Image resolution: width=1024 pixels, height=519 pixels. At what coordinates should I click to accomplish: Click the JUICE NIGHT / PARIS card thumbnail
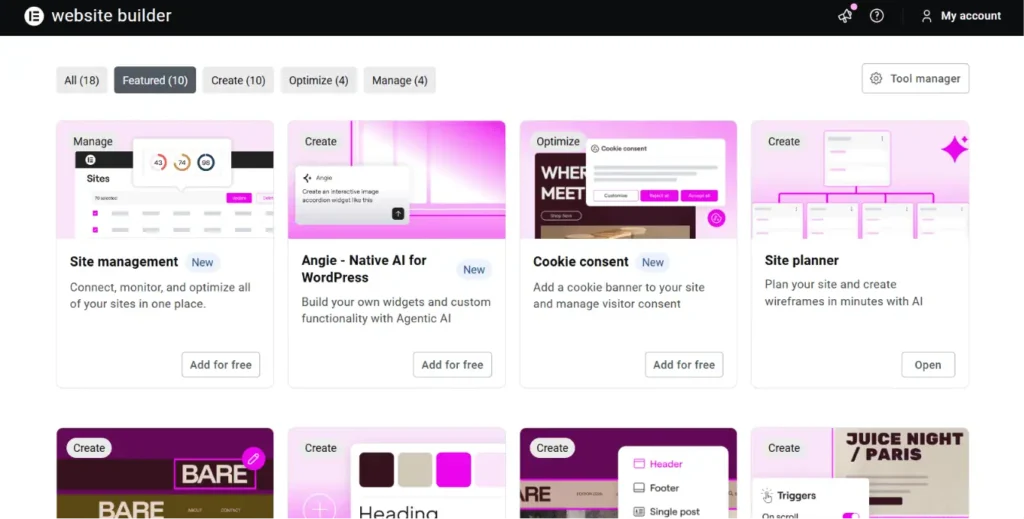click(x=860, y=473)
